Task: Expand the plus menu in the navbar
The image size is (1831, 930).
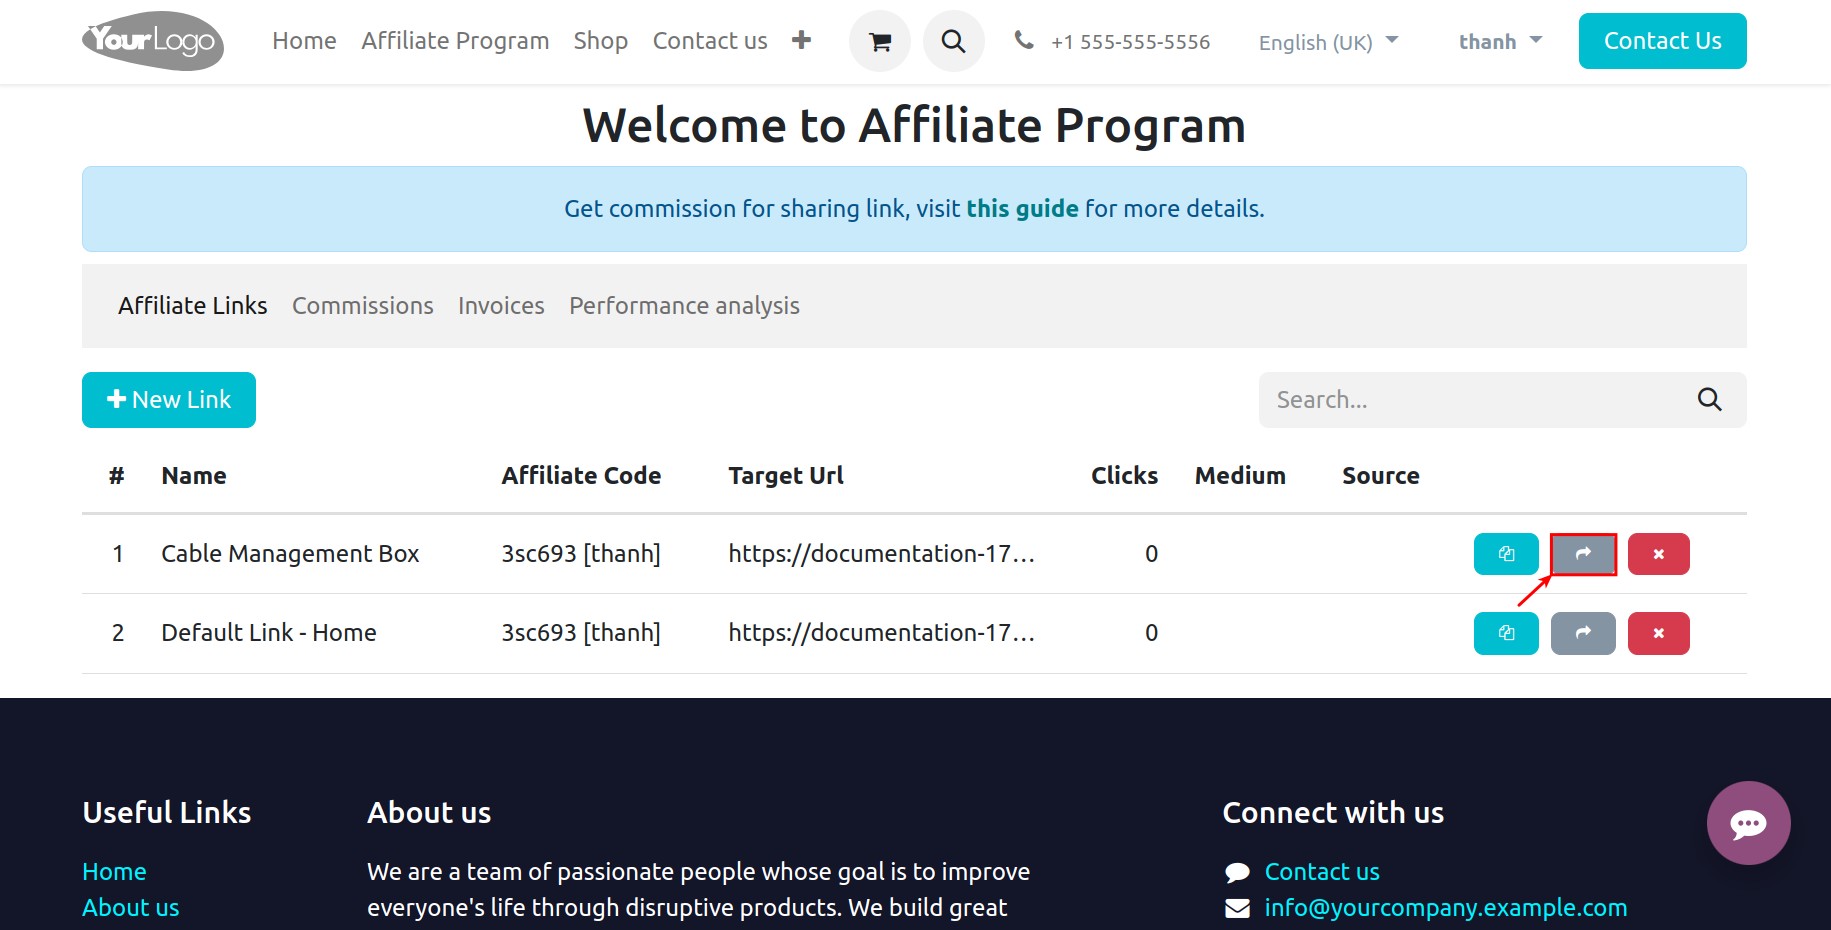Action: pyautogui.click(x=802, y=39)
